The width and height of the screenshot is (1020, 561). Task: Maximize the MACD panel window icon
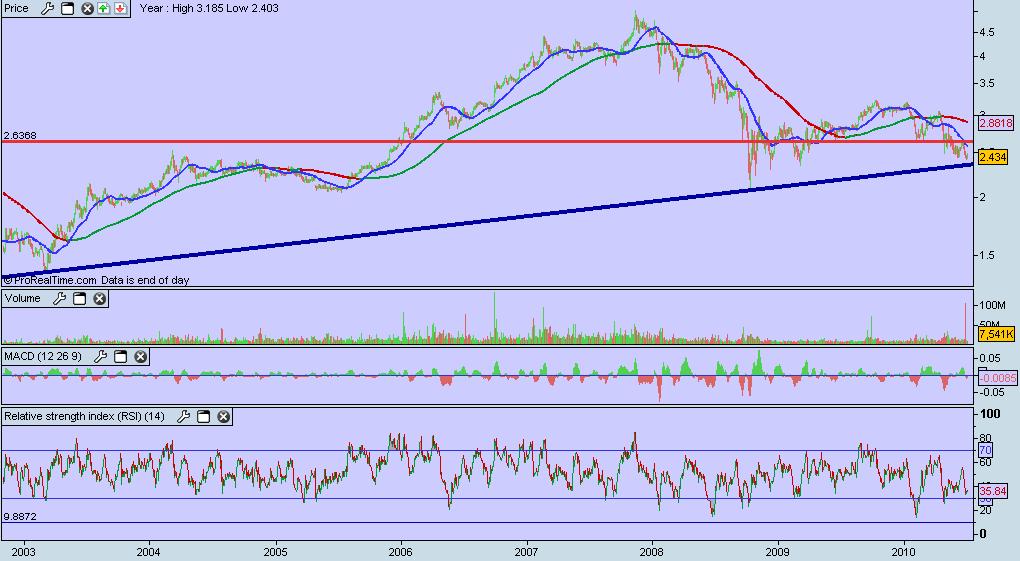pyautogui.click(x=120, y=357)
